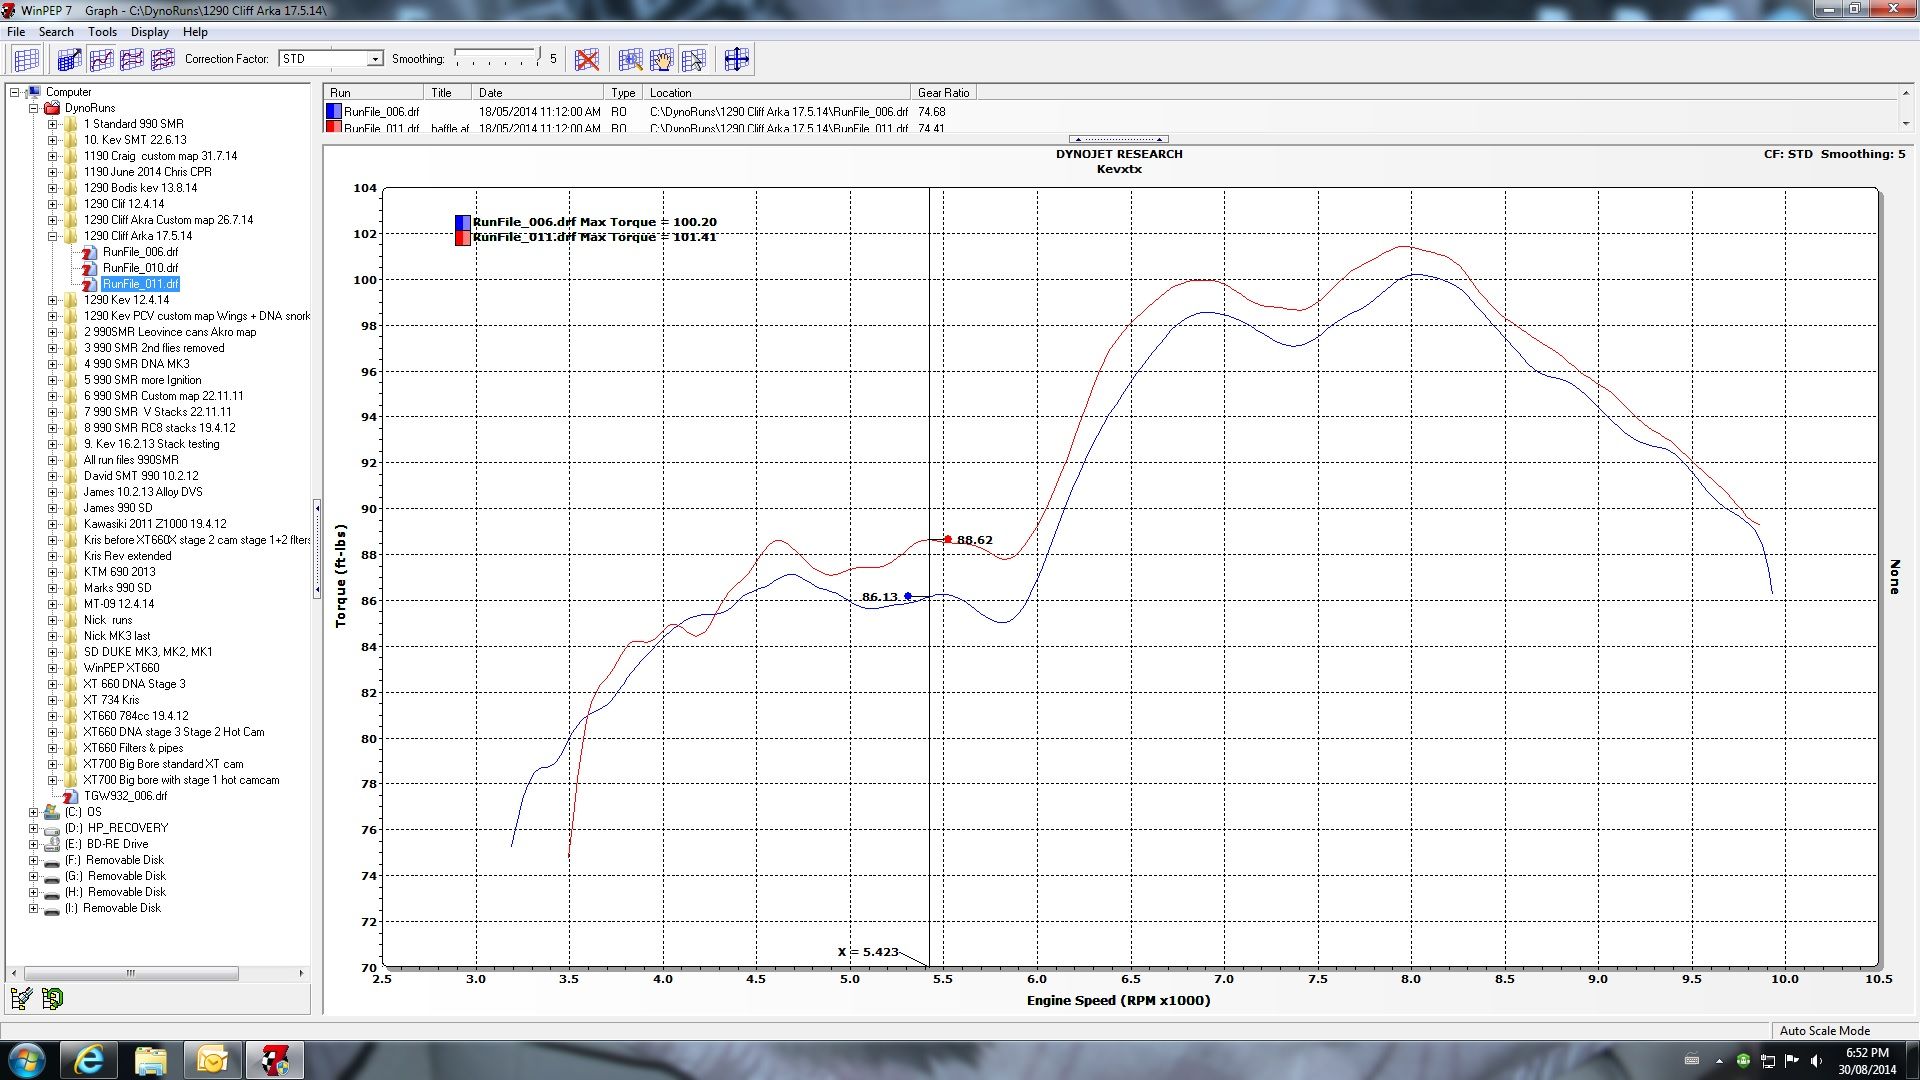Open Windows Explorer from taskbar
Image resolution: width=1920 pixels, height=1080 pixels.
coord(151,1059)
